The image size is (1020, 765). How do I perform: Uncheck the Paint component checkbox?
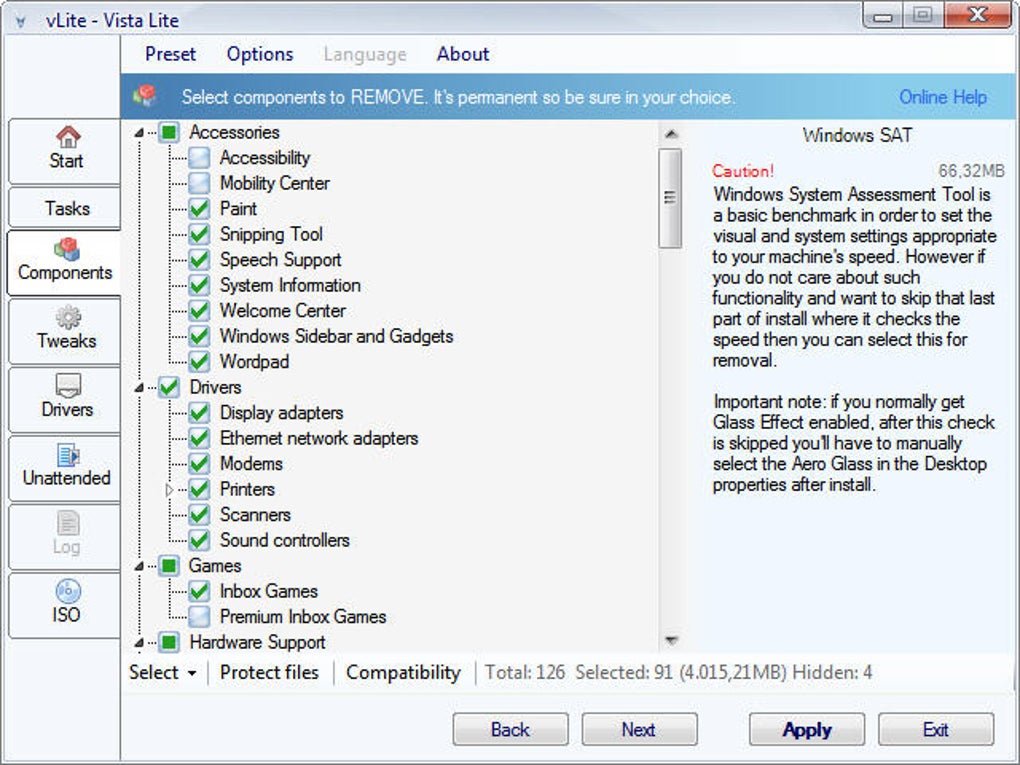point(199,209)
